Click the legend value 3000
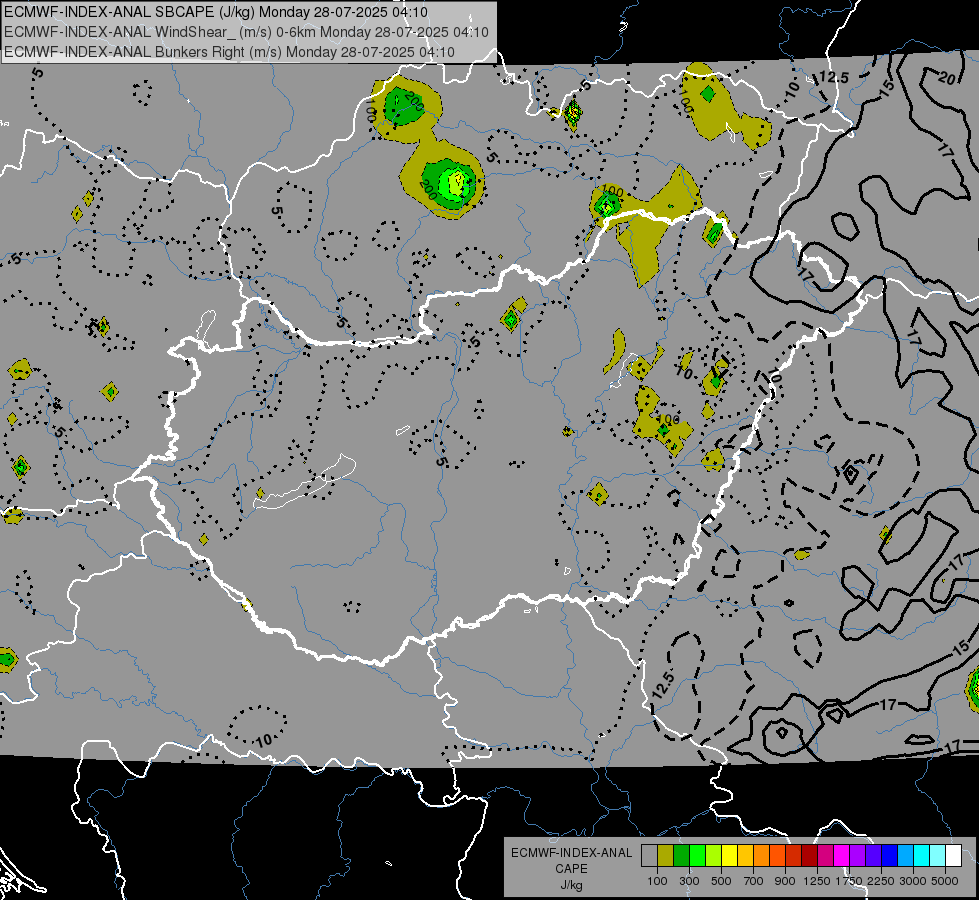This screenshot has height=900, width=979. (913, 881)
